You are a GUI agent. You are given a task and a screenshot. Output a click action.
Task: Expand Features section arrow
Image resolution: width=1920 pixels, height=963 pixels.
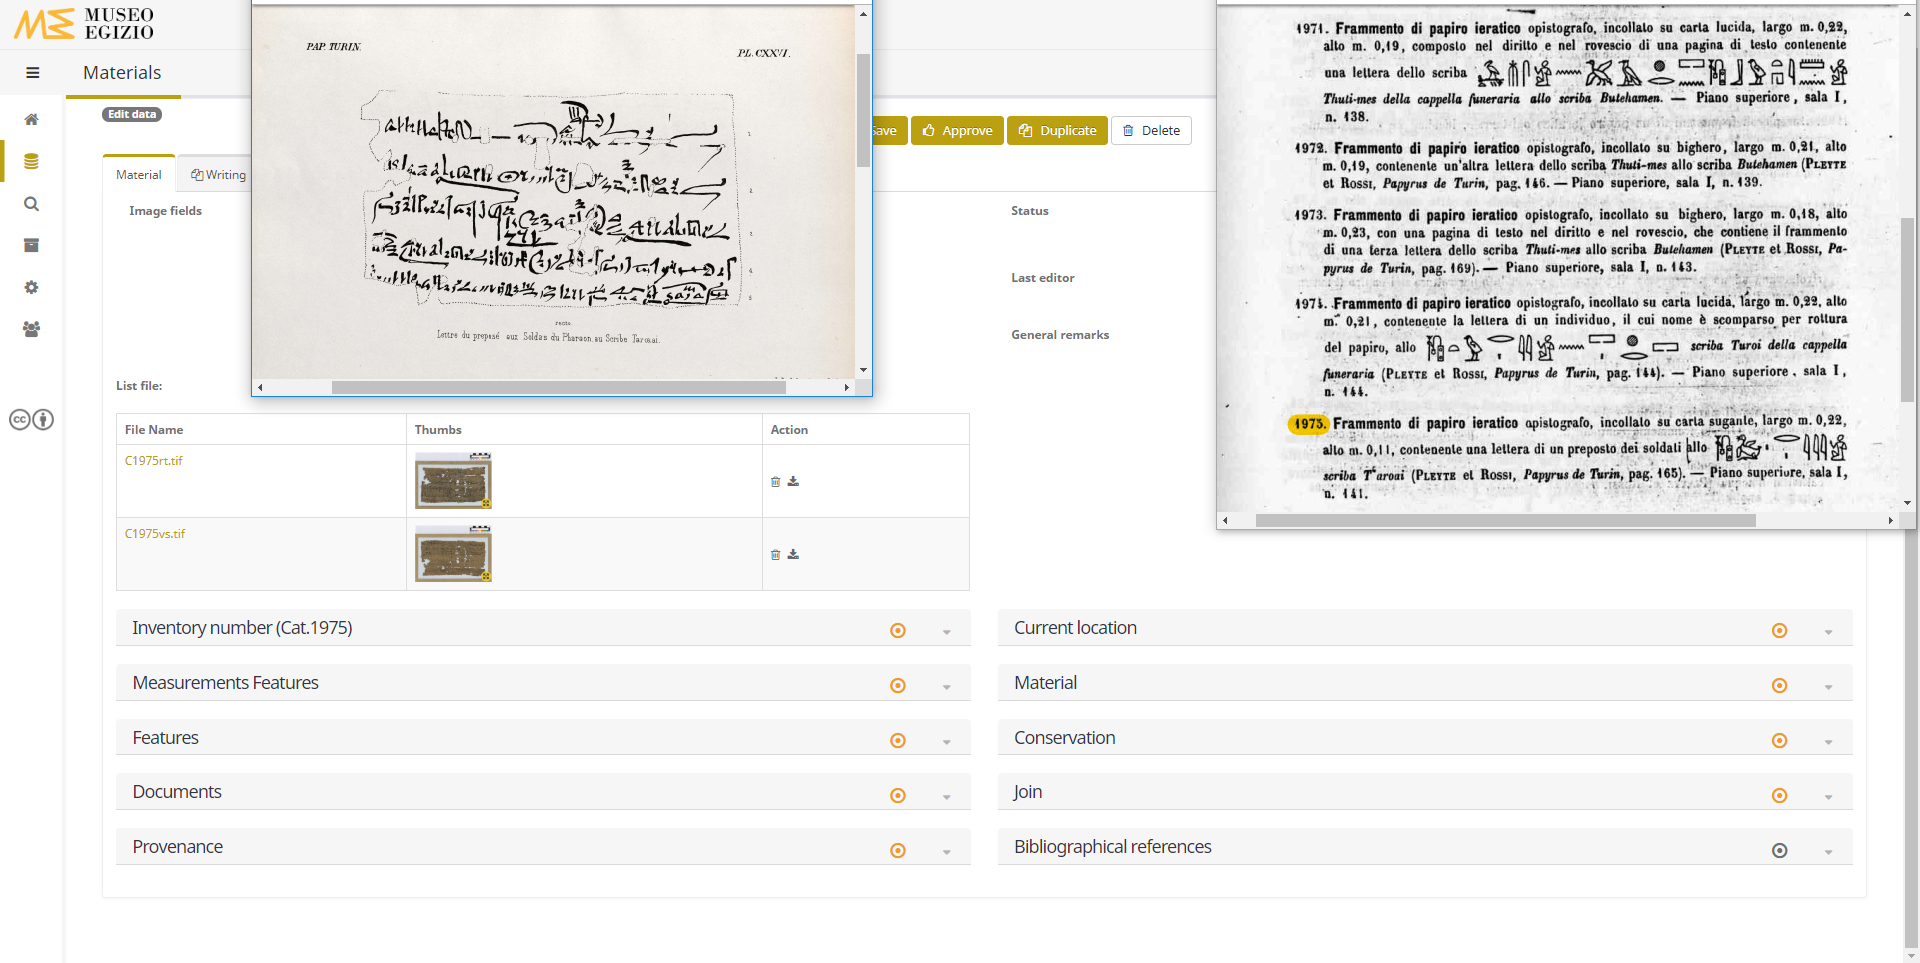[946, 742]
